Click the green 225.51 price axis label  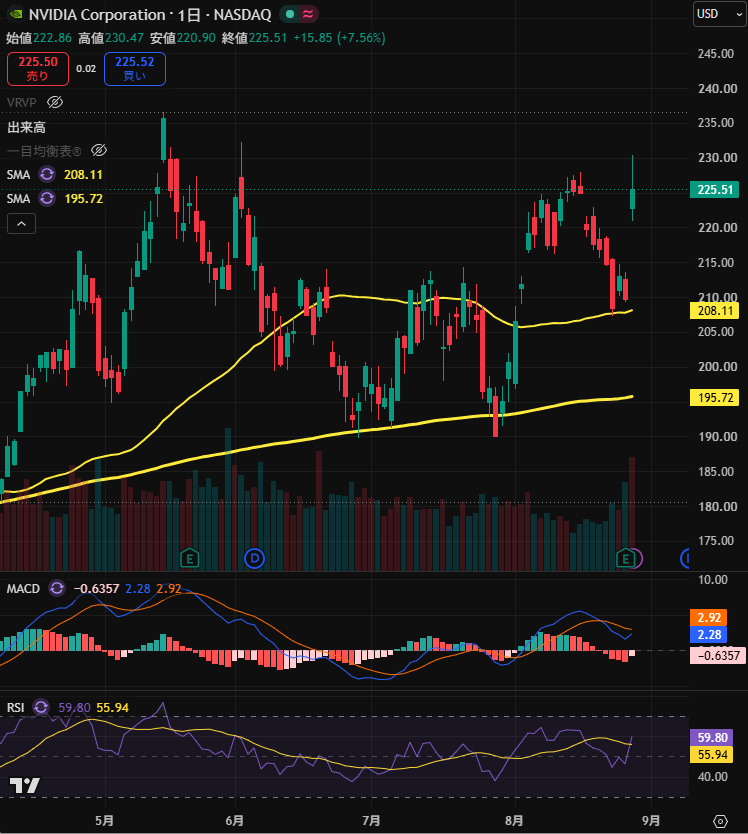point(714,190)
